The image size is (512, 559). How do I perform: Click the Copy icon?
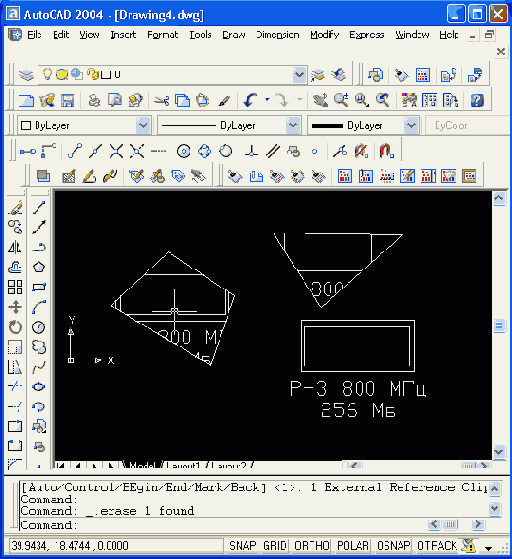click(x=182, y=101)
